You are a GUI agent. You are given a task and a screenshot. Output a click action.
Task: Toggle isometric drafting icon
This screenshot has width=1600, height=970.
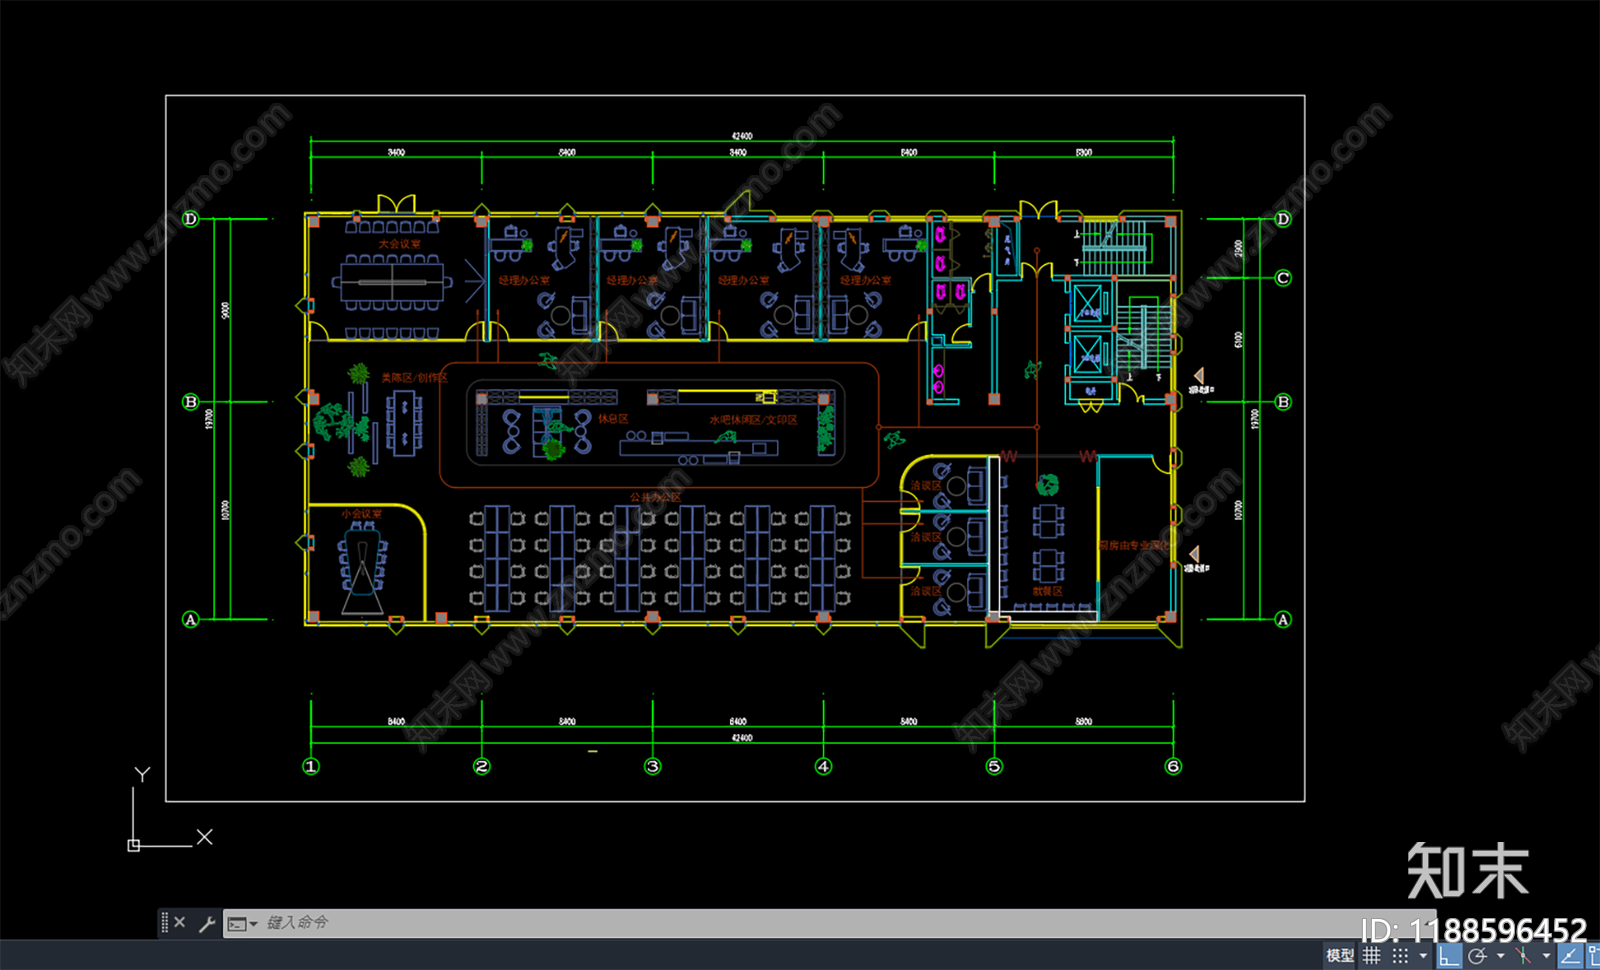tap(1523, 955)
